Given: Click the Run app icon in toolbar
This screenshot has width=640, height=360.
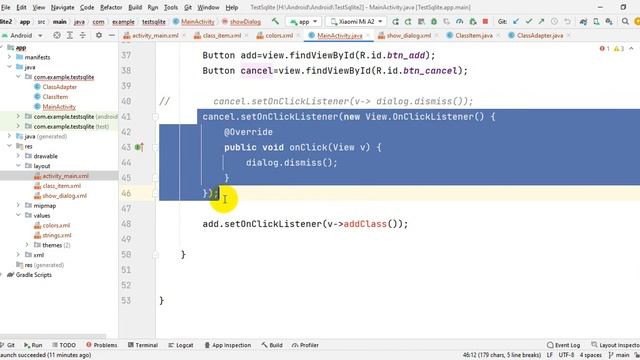Looking at the screenshot, I should click(x=395, y=21).
